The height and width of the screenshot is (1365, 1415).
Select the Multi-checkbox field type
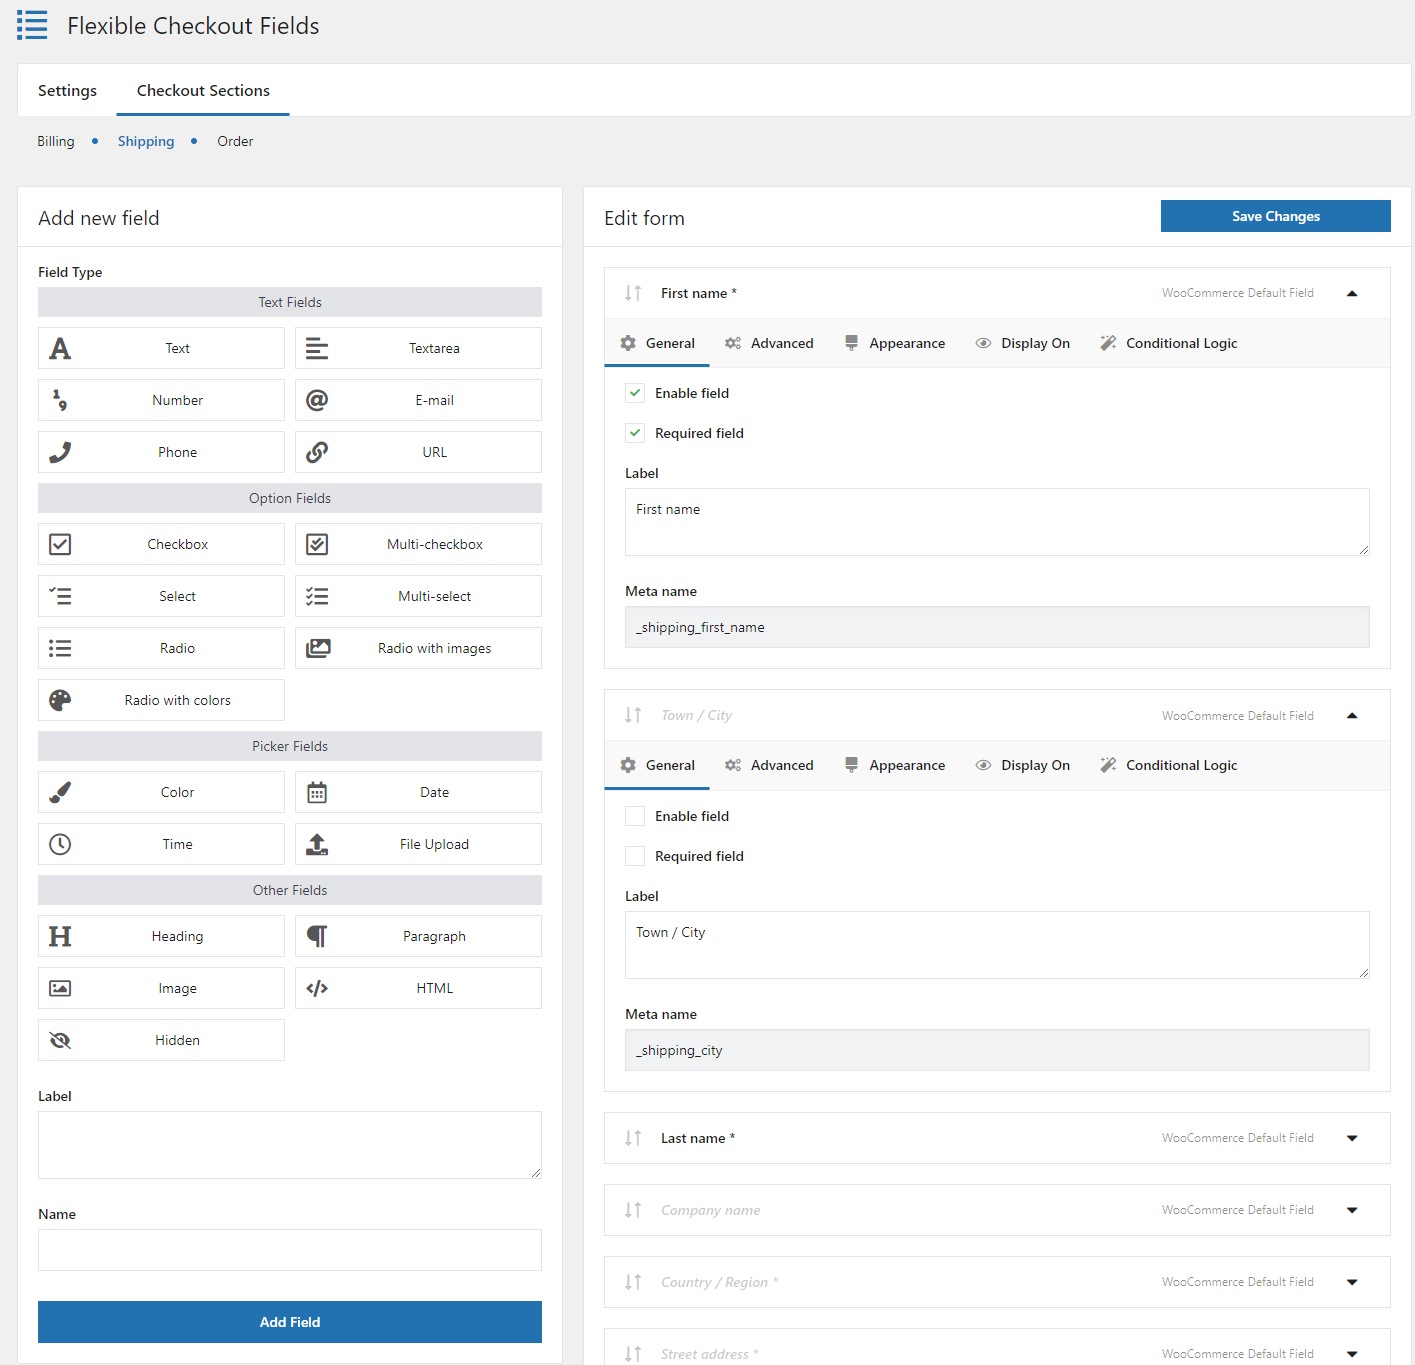[x=418, y=544]
